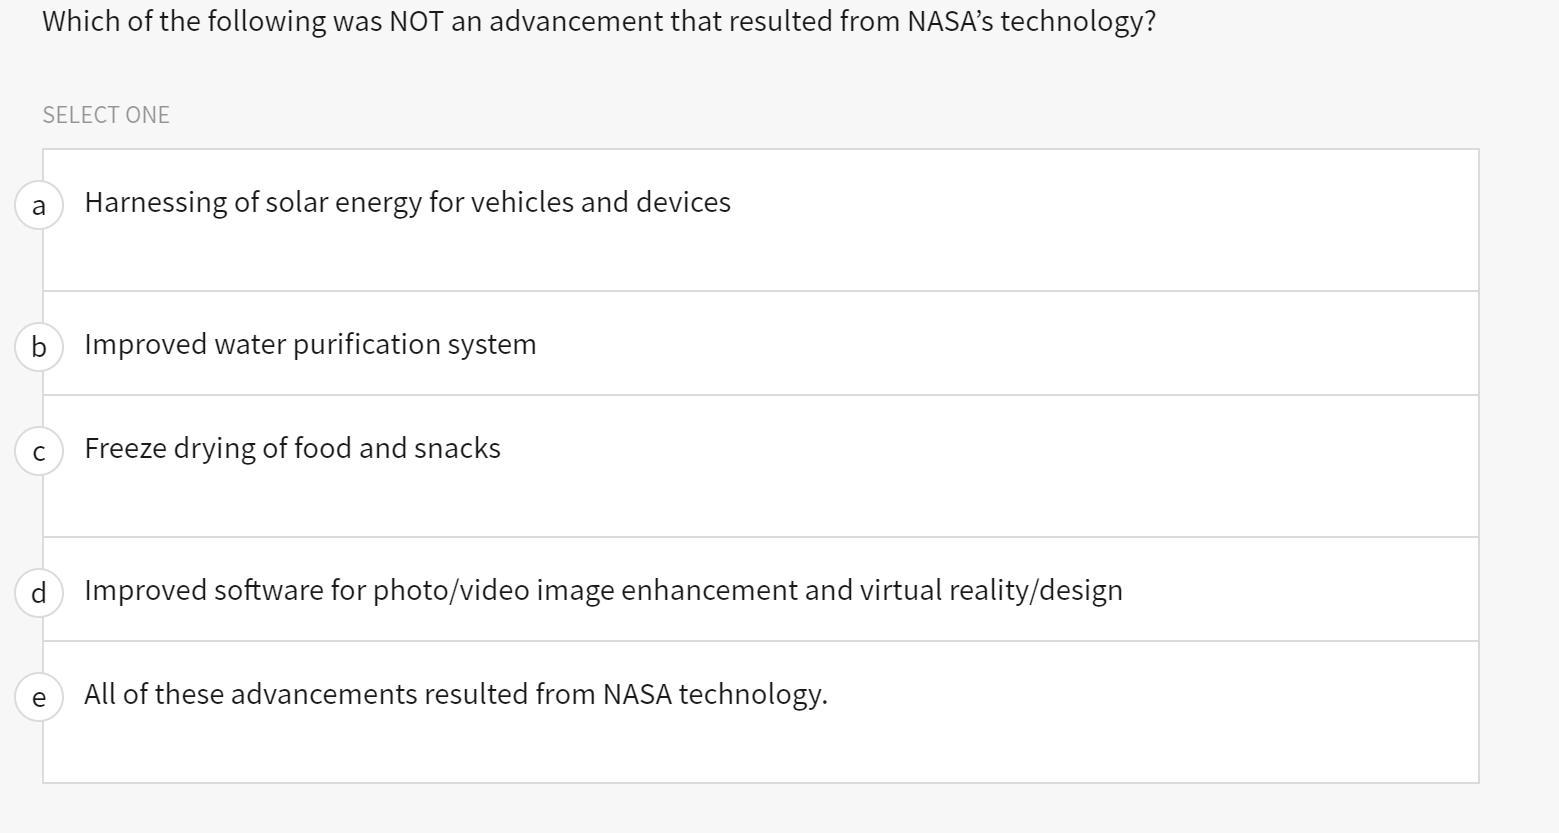The width and height of the screenshot is (1559, 833).
Task: Click 'All of these advancements' answer text
Action: 455,694
